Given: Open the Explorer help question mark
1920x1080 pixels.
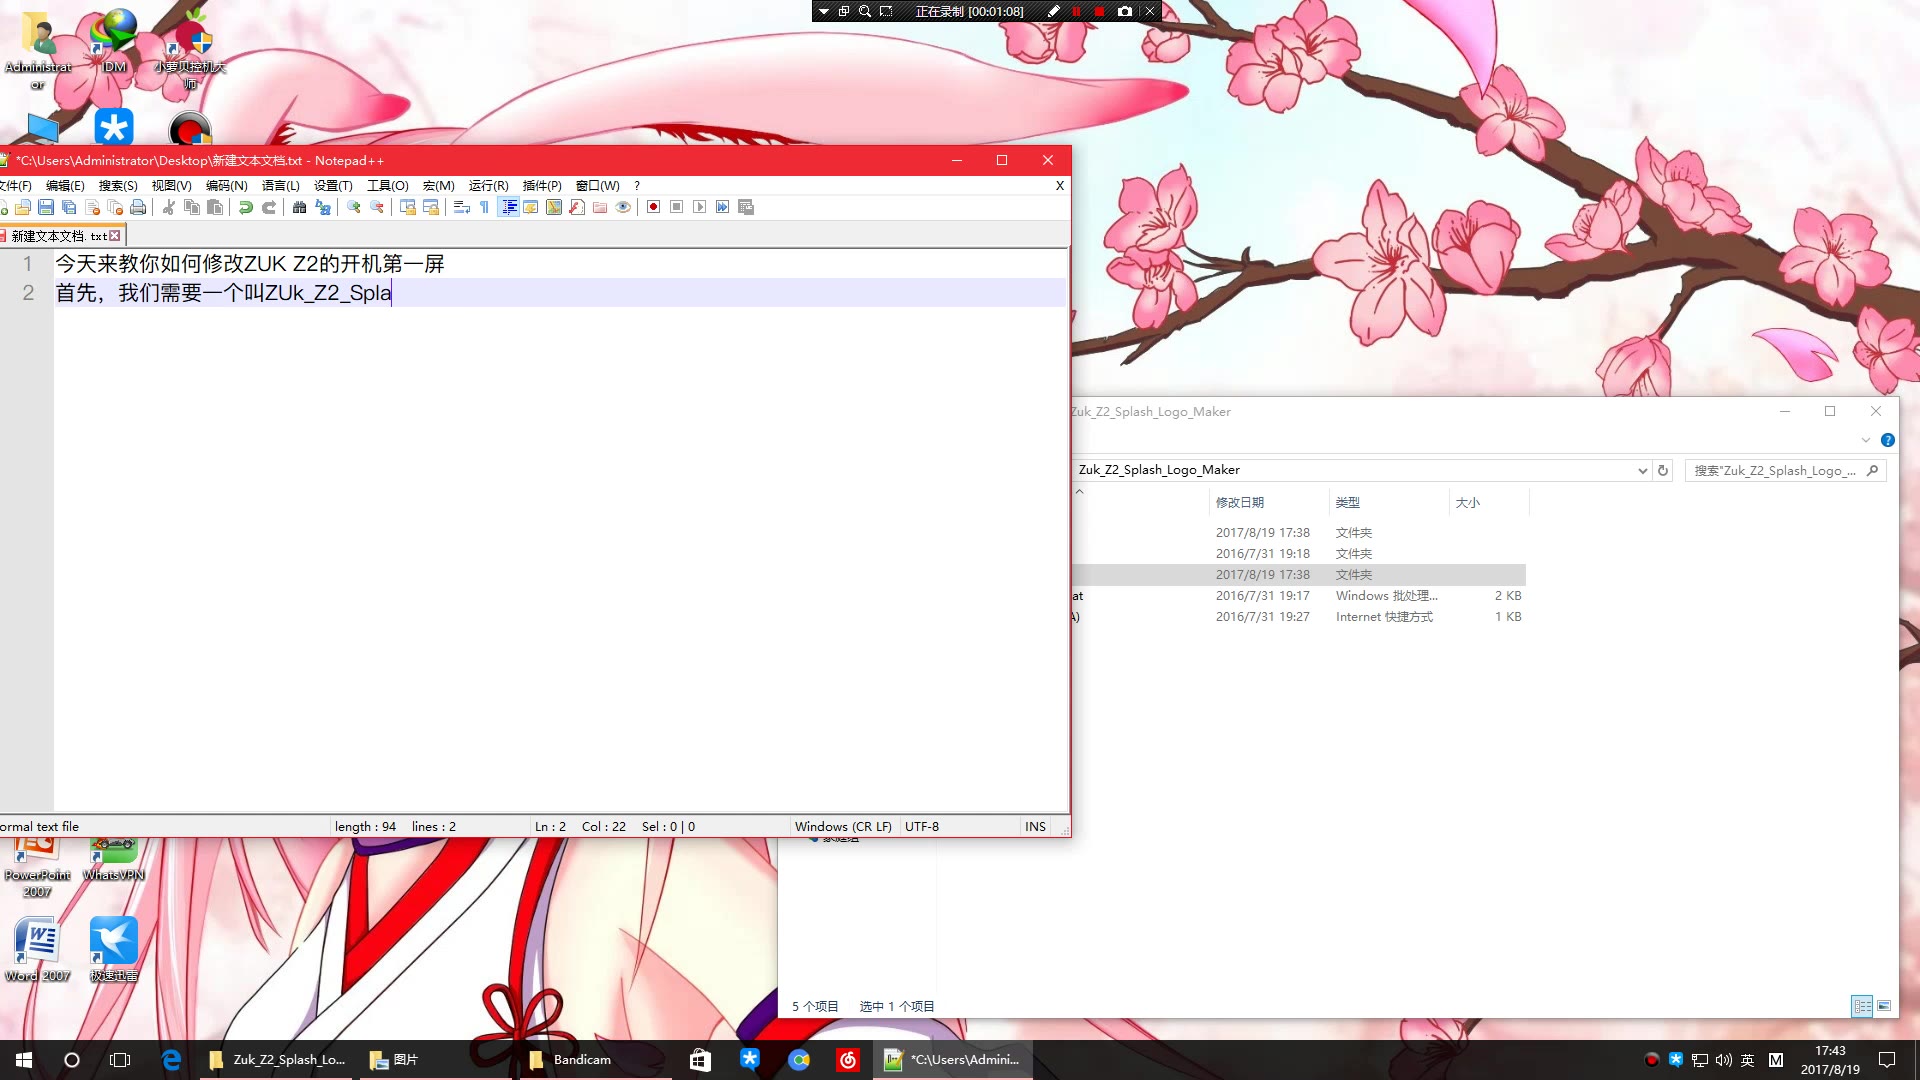Looking at the screenshot, I should [x=1888, y=440].
